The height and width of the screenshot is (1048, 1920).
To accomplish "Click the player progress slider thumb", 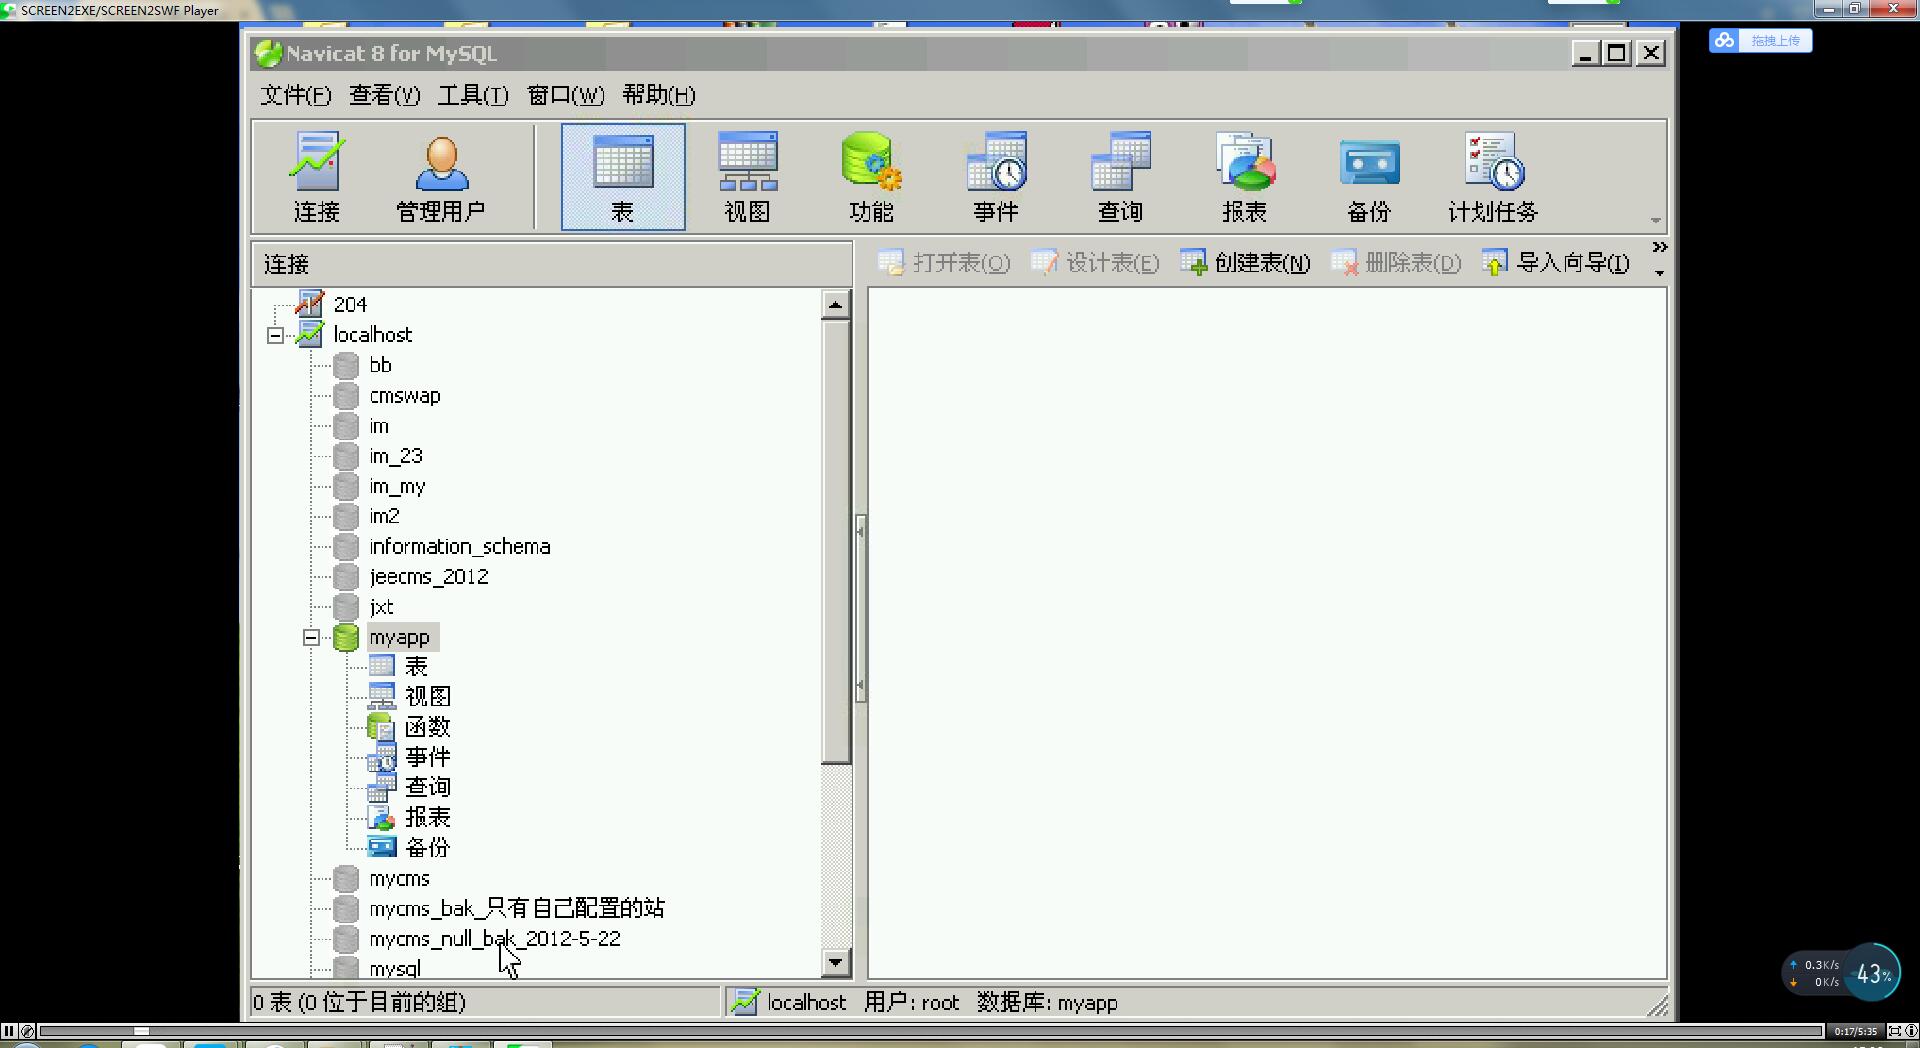I will (141, 1031).
